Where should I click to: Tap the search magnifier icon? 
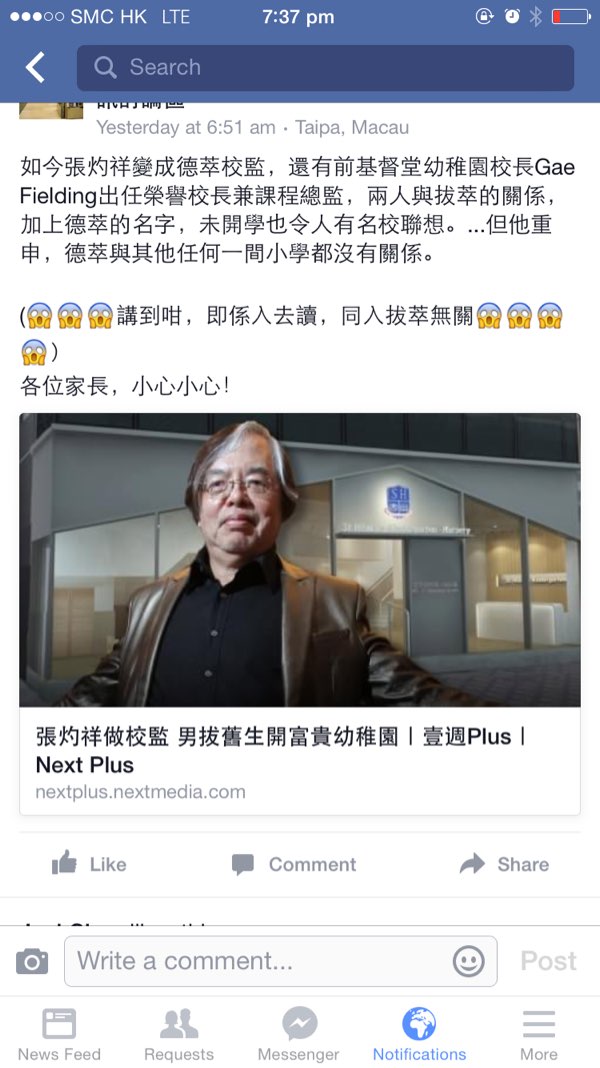(x=105, y=67)
